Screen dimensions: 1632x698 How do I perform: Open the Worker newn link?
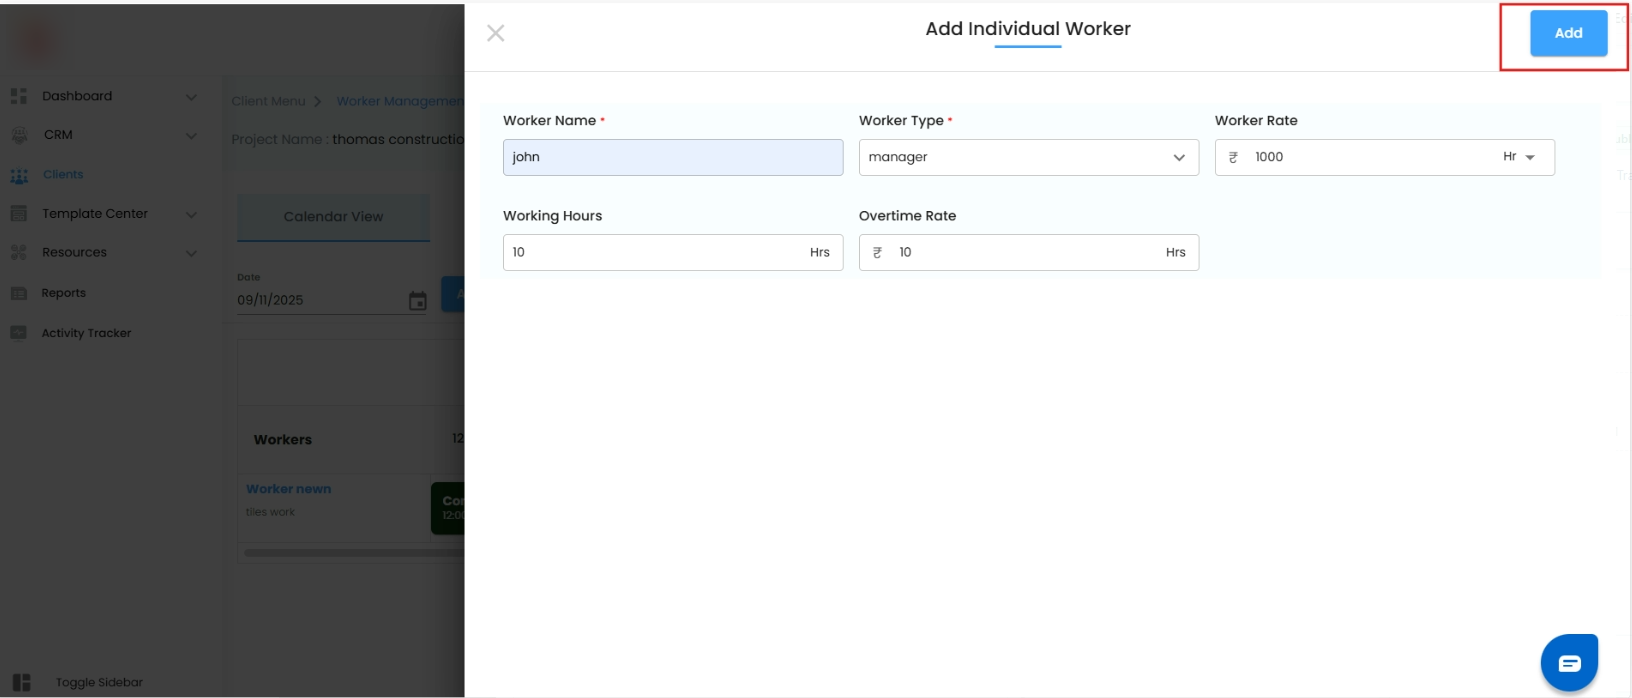(x=288, y=489)
